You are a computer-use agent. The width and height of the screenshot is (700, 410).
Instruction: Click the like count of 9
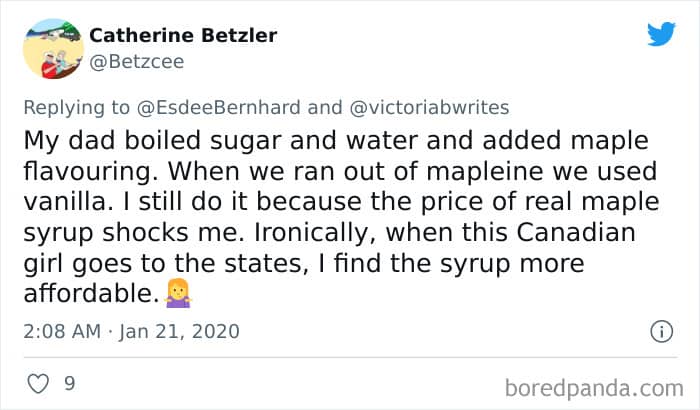point(70,383)
